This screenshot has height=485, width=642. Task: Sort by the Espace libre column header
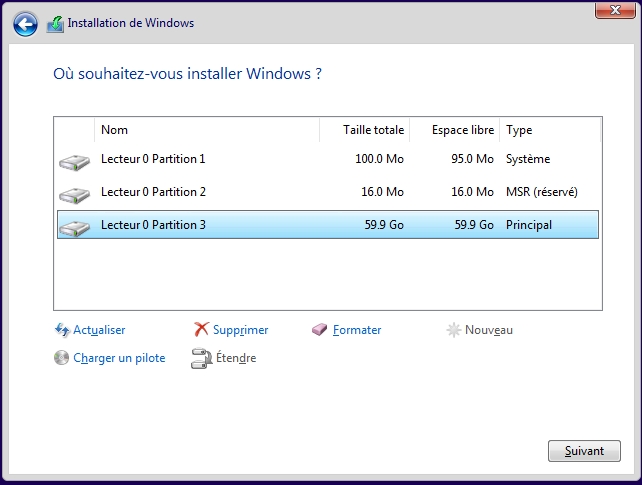pyautogui.click(x=462, y=130)
